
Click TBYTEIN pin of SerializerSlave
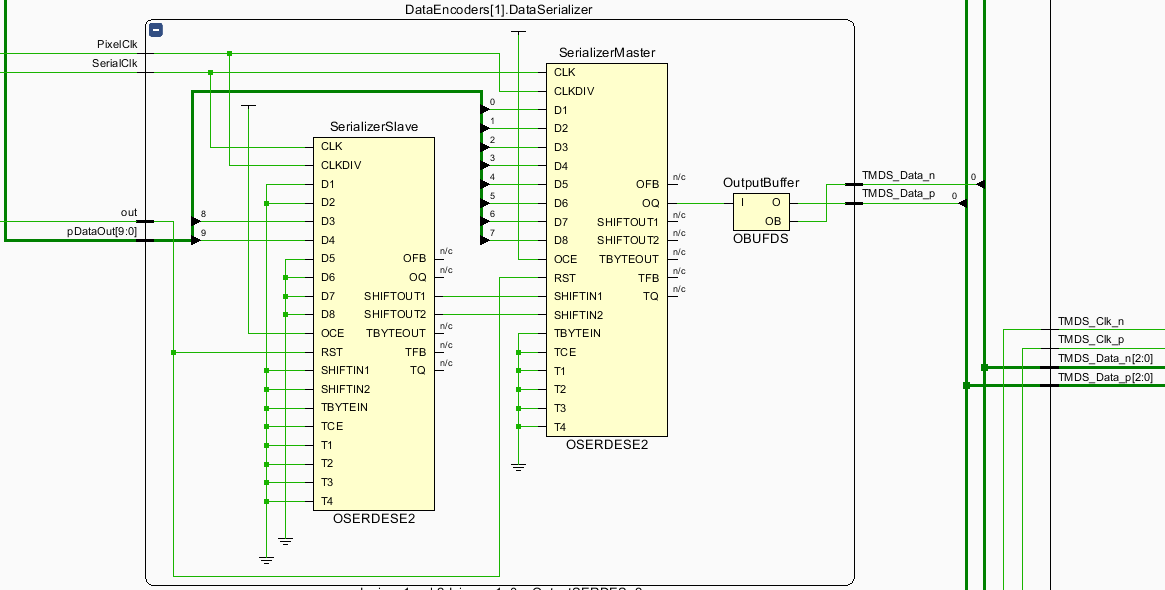coord(344,407)
